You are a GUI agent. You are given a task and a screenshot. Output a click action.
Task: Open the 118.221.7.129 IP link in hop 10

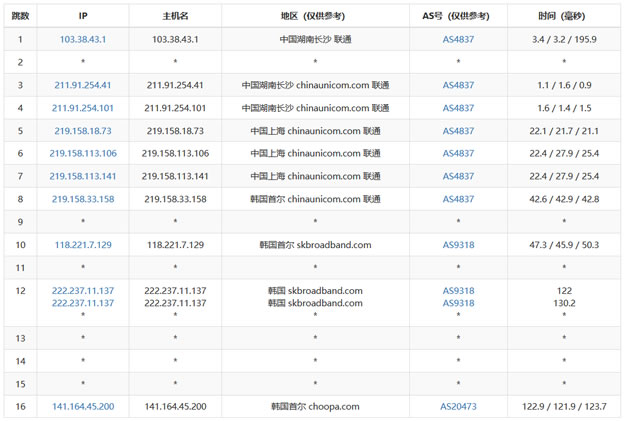click(x=83, y=245)
